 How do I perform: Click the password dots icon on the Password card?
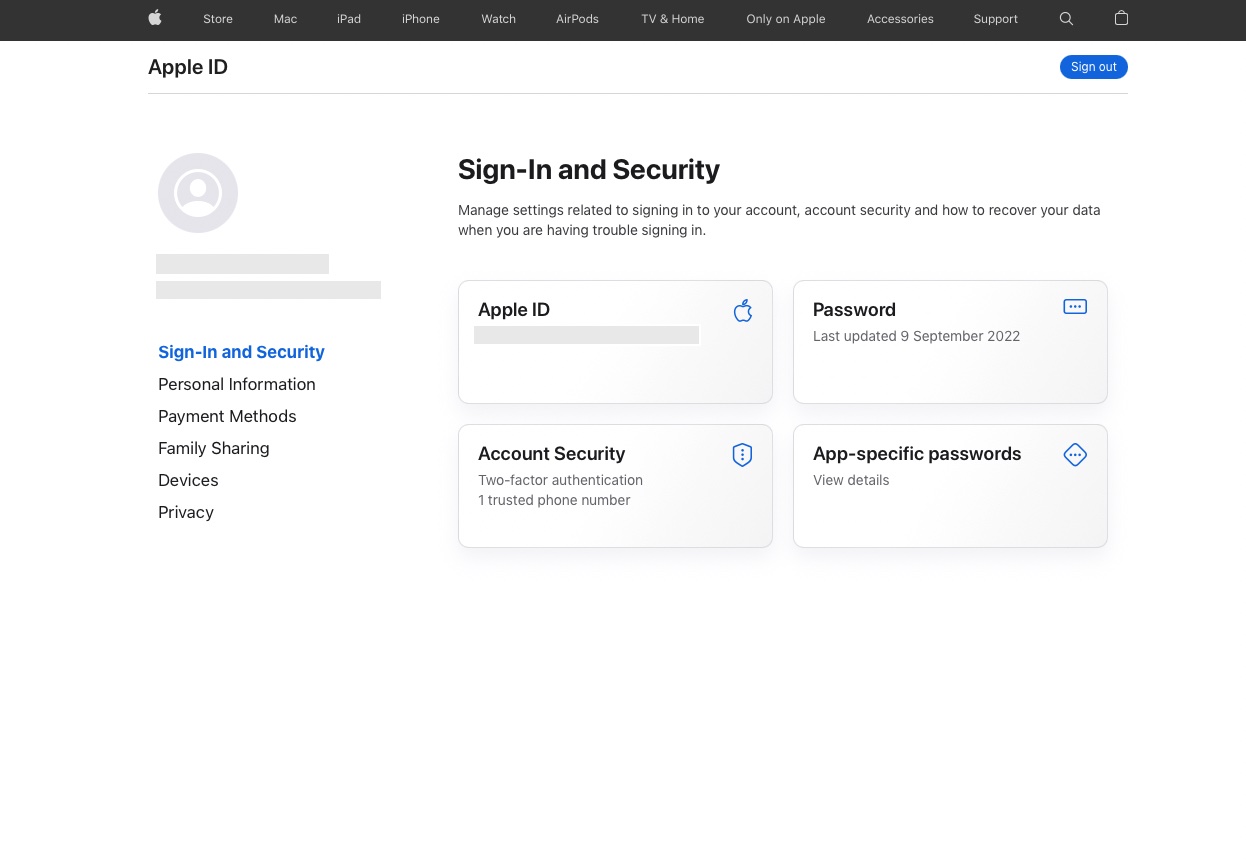coord(1075,306)
